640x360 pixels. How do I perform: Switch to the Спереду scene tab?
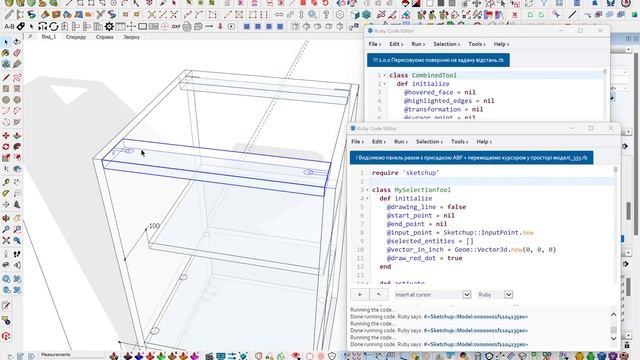[76, 37]
